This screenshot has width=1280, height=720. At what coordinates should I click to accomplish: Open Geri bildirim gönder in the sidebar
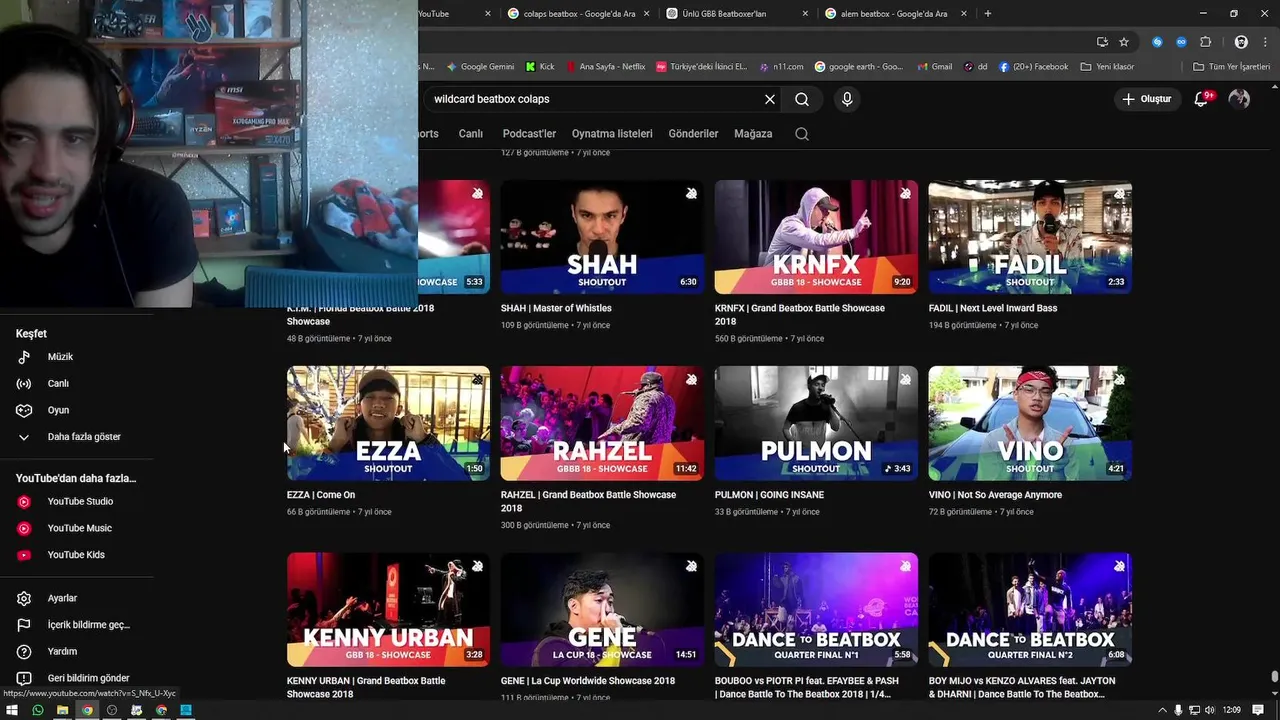[x=77, y=678]
